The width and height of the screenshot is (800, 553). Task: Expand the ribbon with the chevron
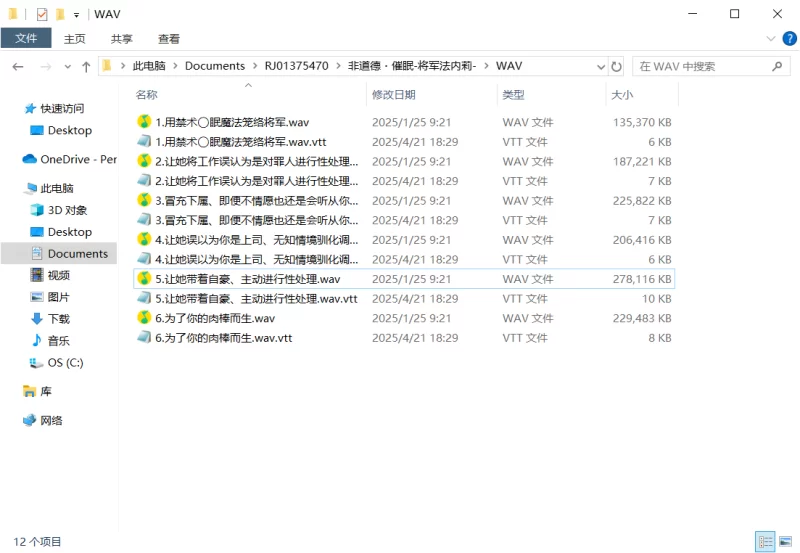pyautogui.click(x=770, y=39)
